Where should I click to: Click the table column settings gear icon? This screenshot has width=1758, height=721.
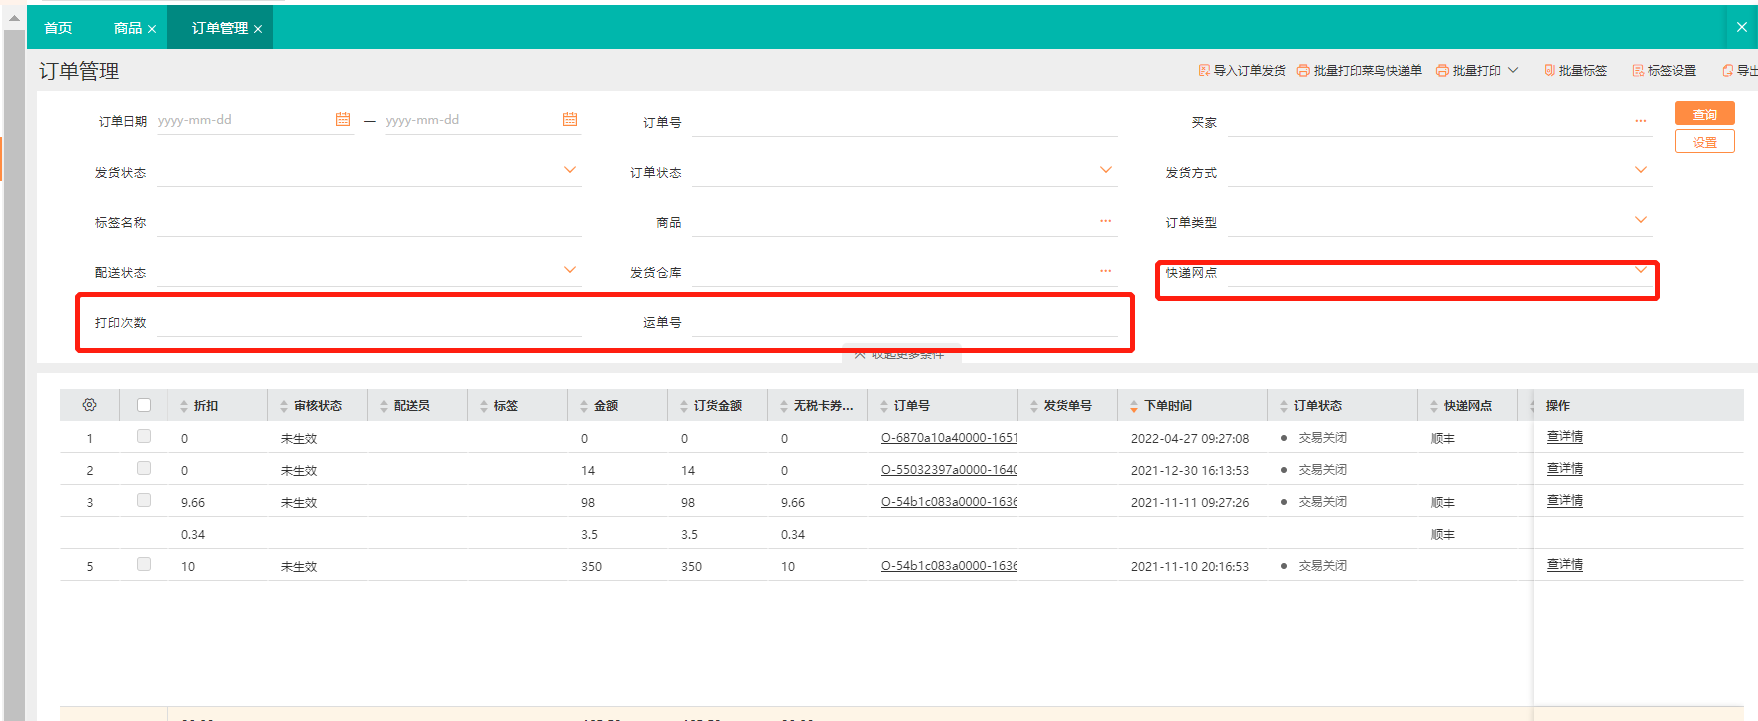(89, 405)
